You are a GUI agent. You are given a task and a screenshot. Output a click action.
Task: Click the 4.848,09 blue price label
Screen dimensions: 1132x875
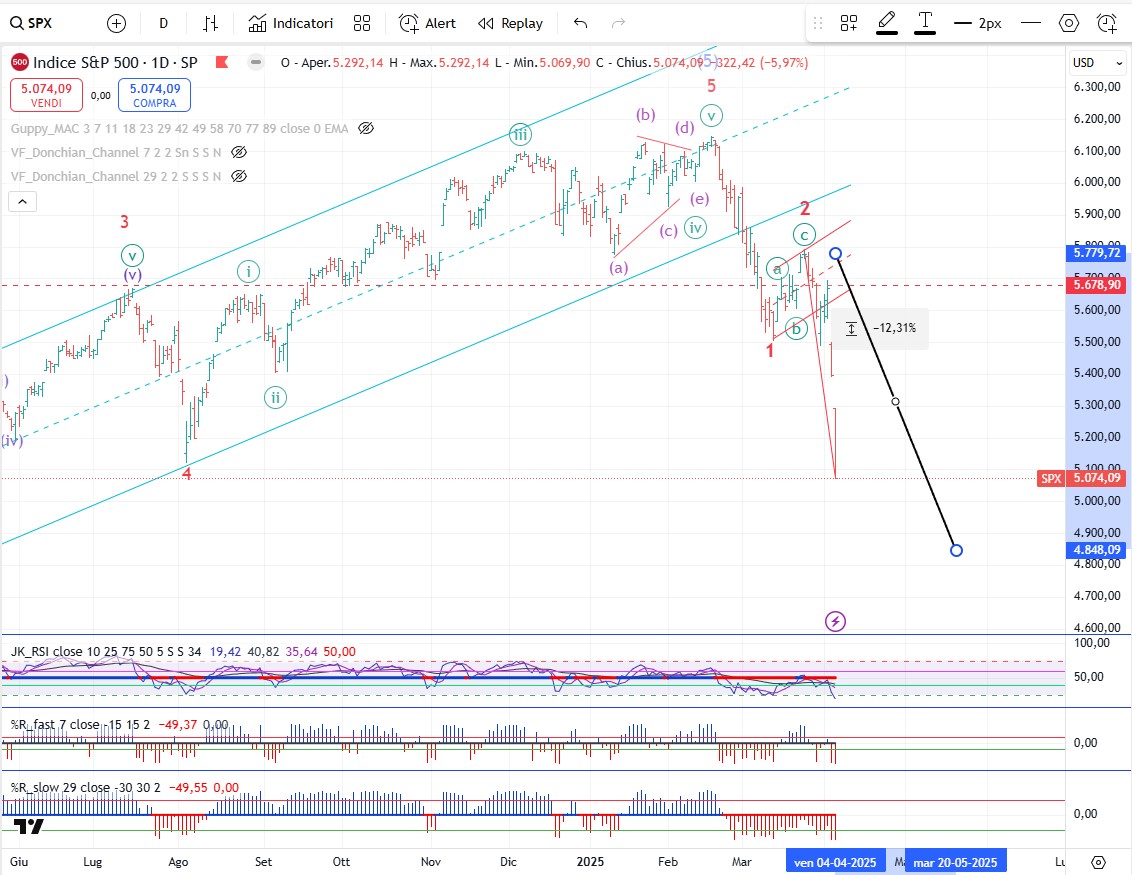[x=1097, y=549]
